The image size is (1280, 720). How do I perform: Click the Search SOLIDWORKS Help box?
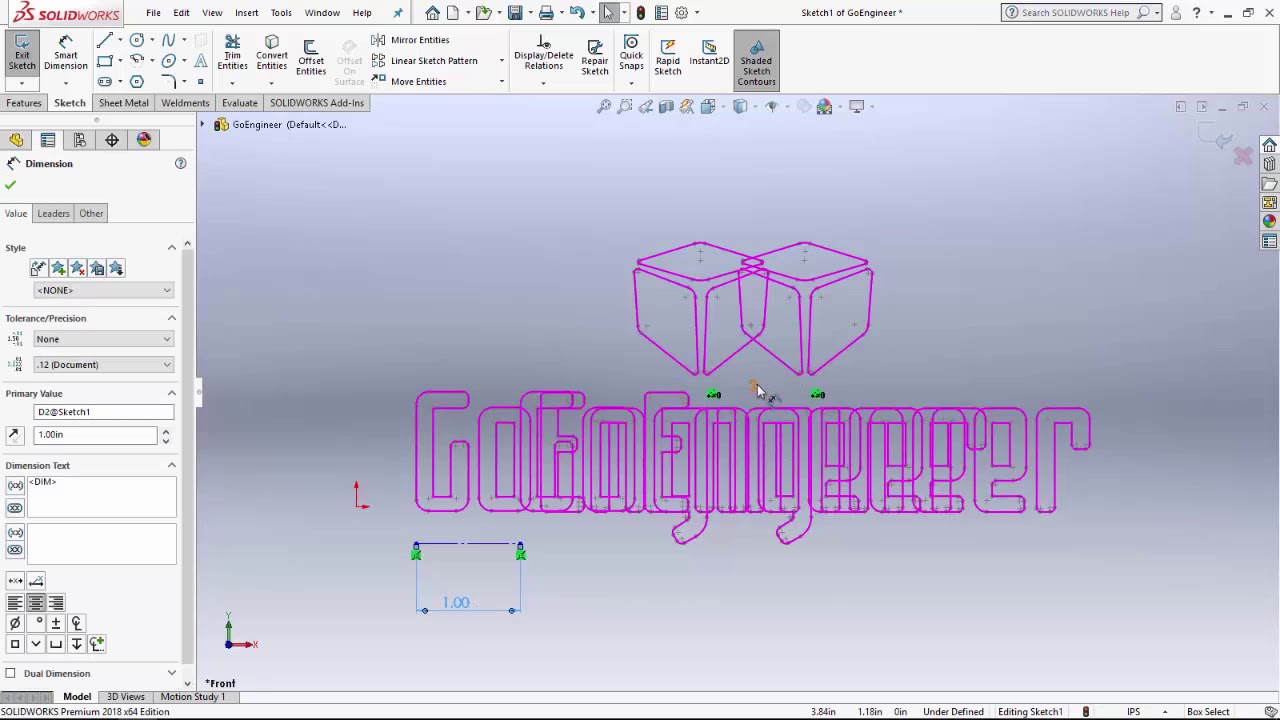[x=1076, y=13]
